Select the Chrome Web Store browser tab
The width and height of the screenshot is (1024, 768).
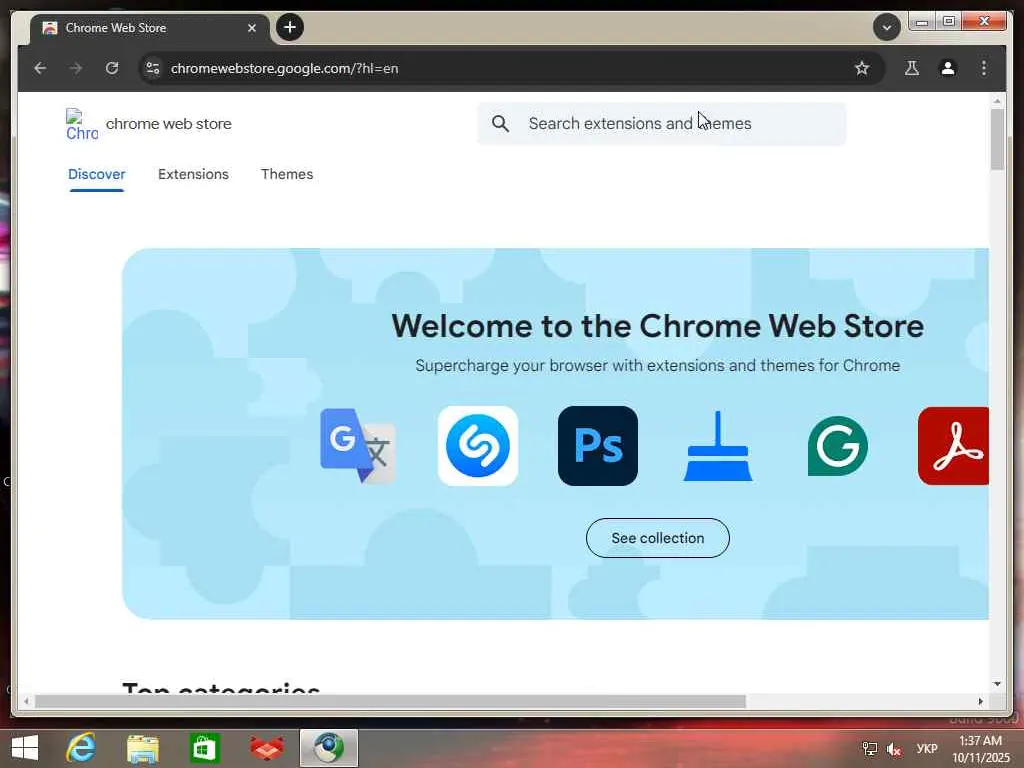(x=150, y=28)
